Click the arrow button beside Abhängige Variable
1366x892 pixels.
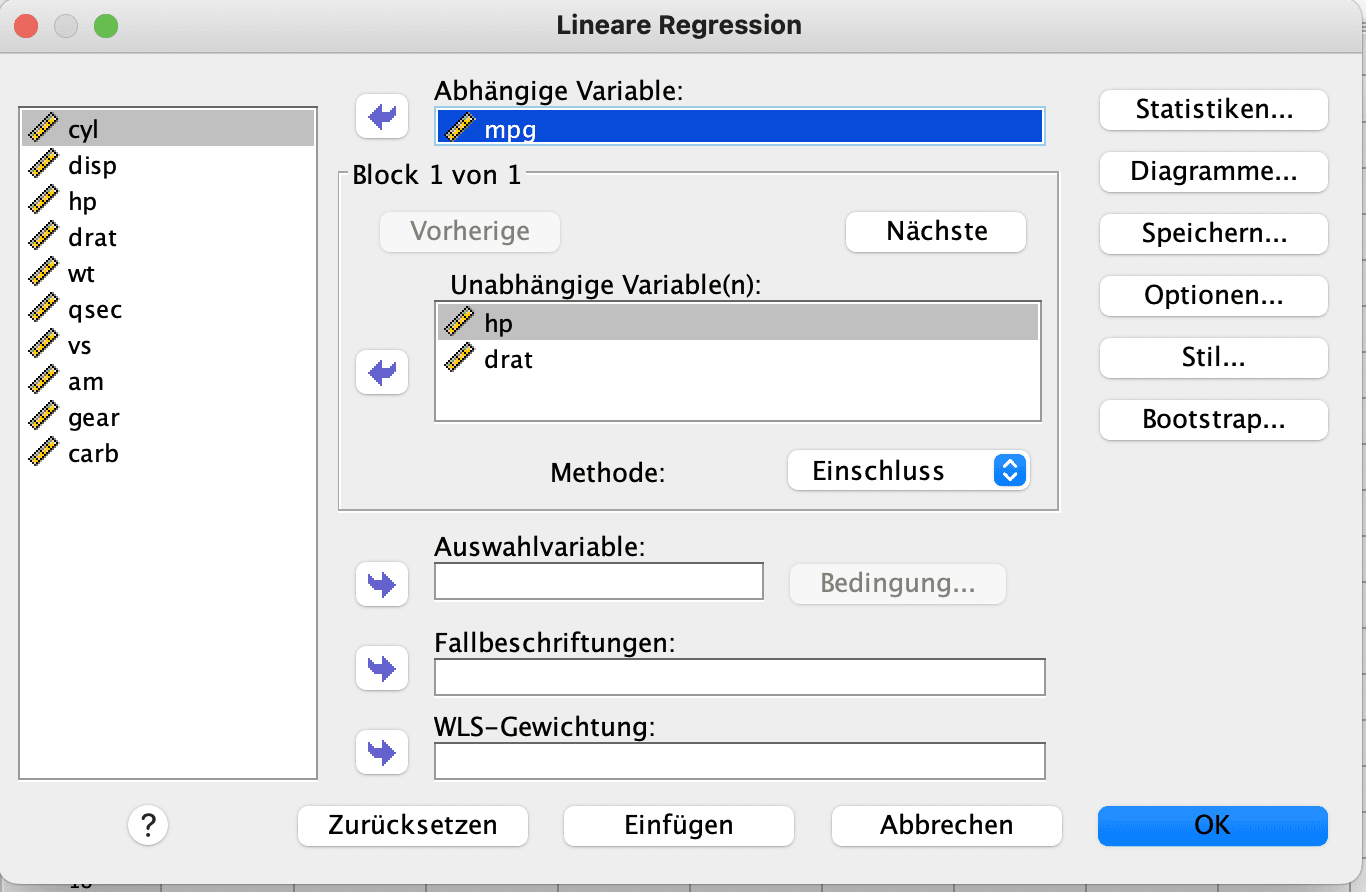coord(382,117)
